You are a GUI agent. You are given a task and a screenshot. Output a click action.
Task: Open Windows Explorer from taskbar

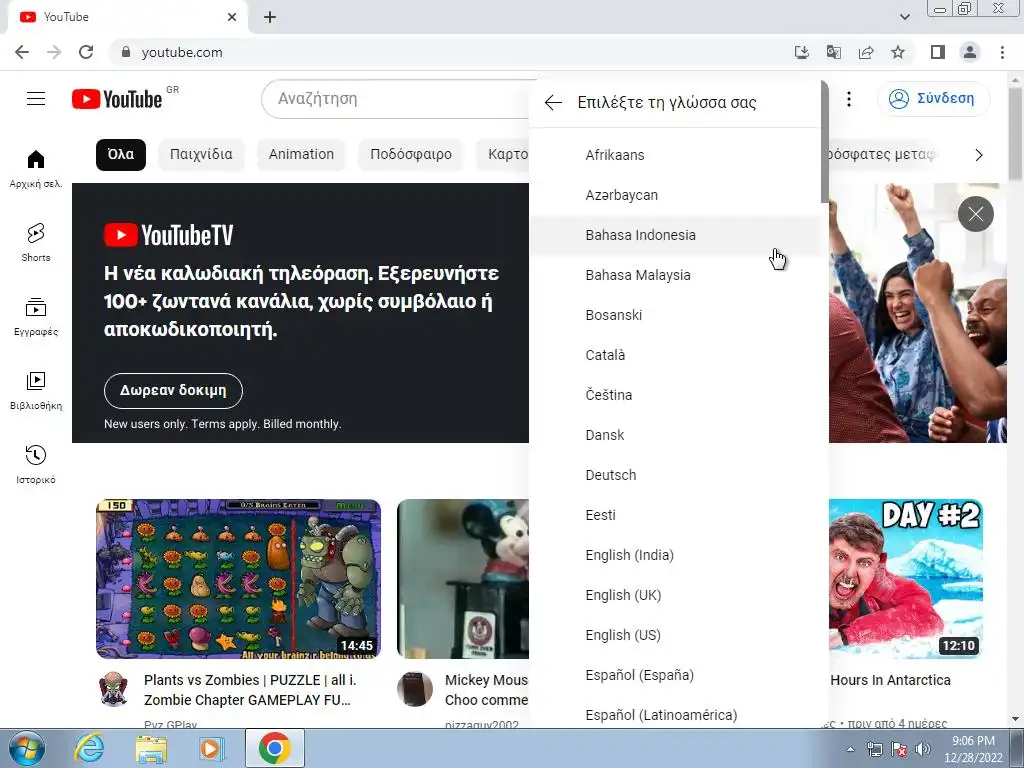(151, 748)
